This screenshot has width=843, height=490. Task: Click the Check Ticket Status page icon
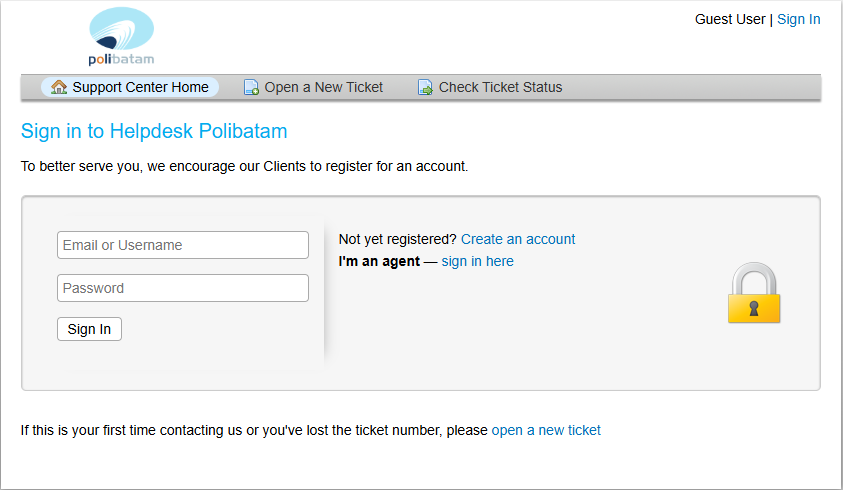pyautogui.click(x=425, y=88)
